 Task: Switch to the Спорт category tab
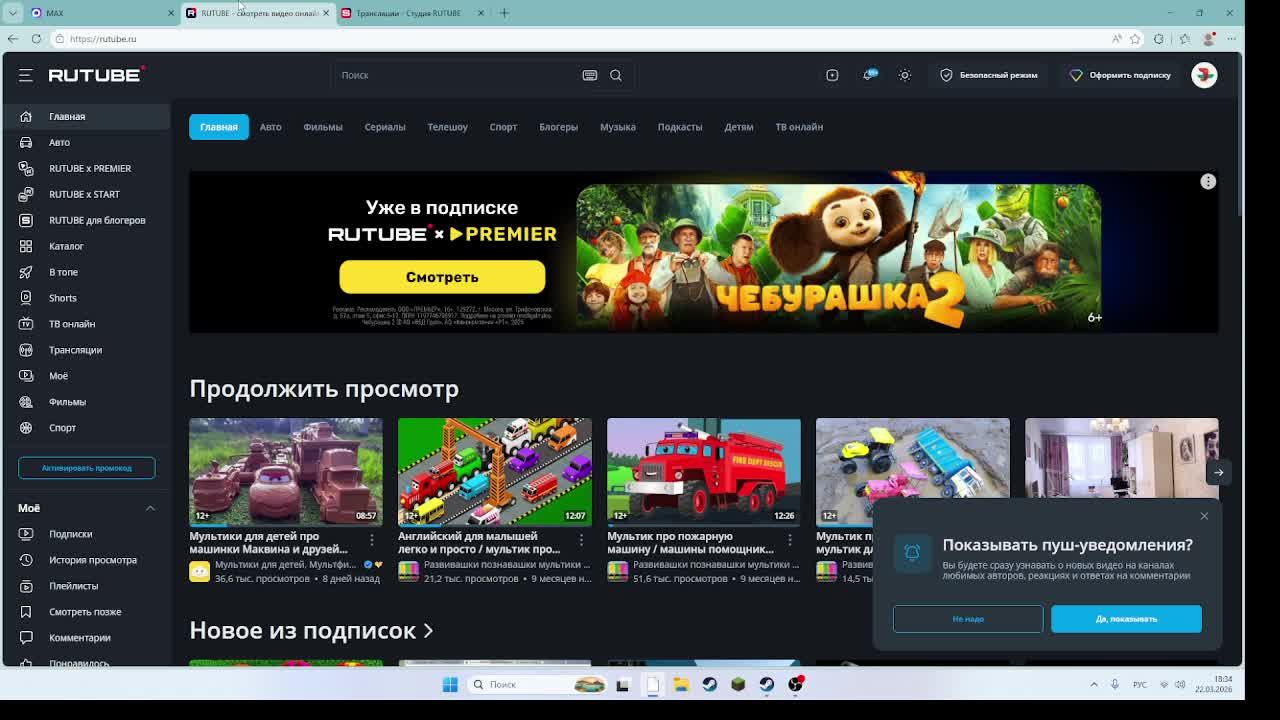[503, 127]
